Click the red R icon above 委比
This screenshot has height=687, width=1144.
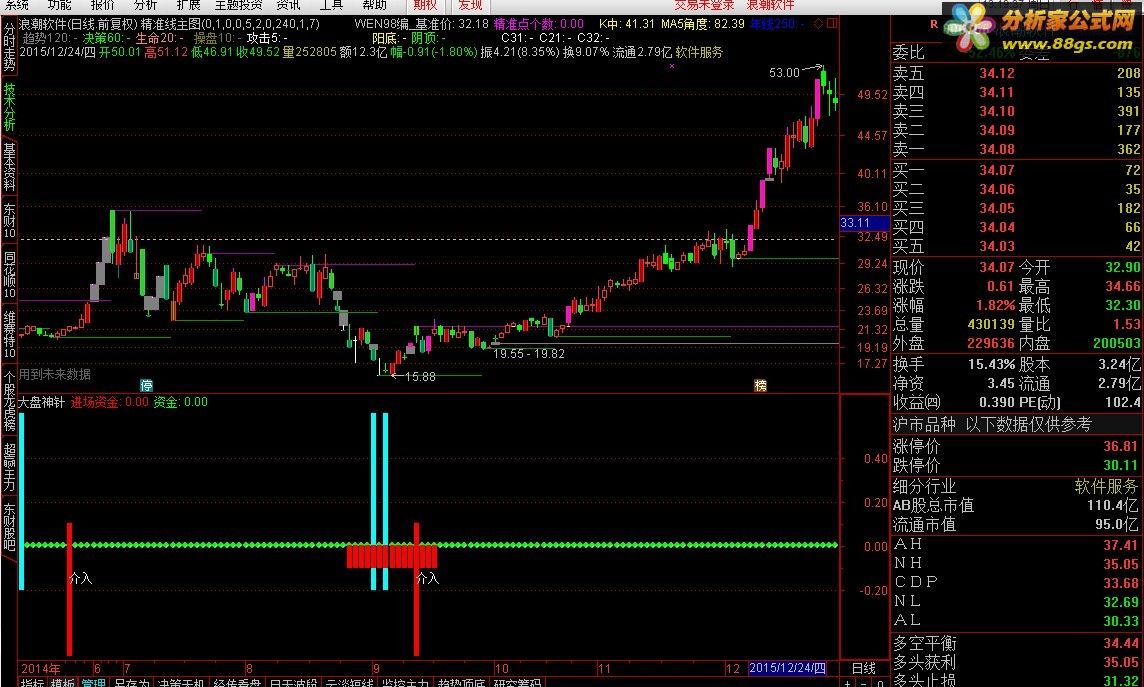point(934,25)
